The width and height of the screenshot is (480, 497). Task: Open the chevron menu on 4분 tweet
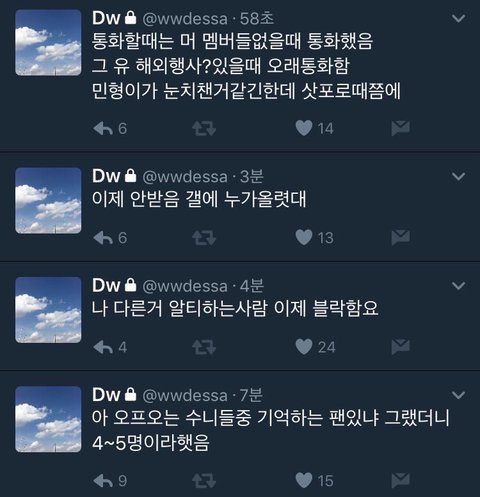point(459,286)
